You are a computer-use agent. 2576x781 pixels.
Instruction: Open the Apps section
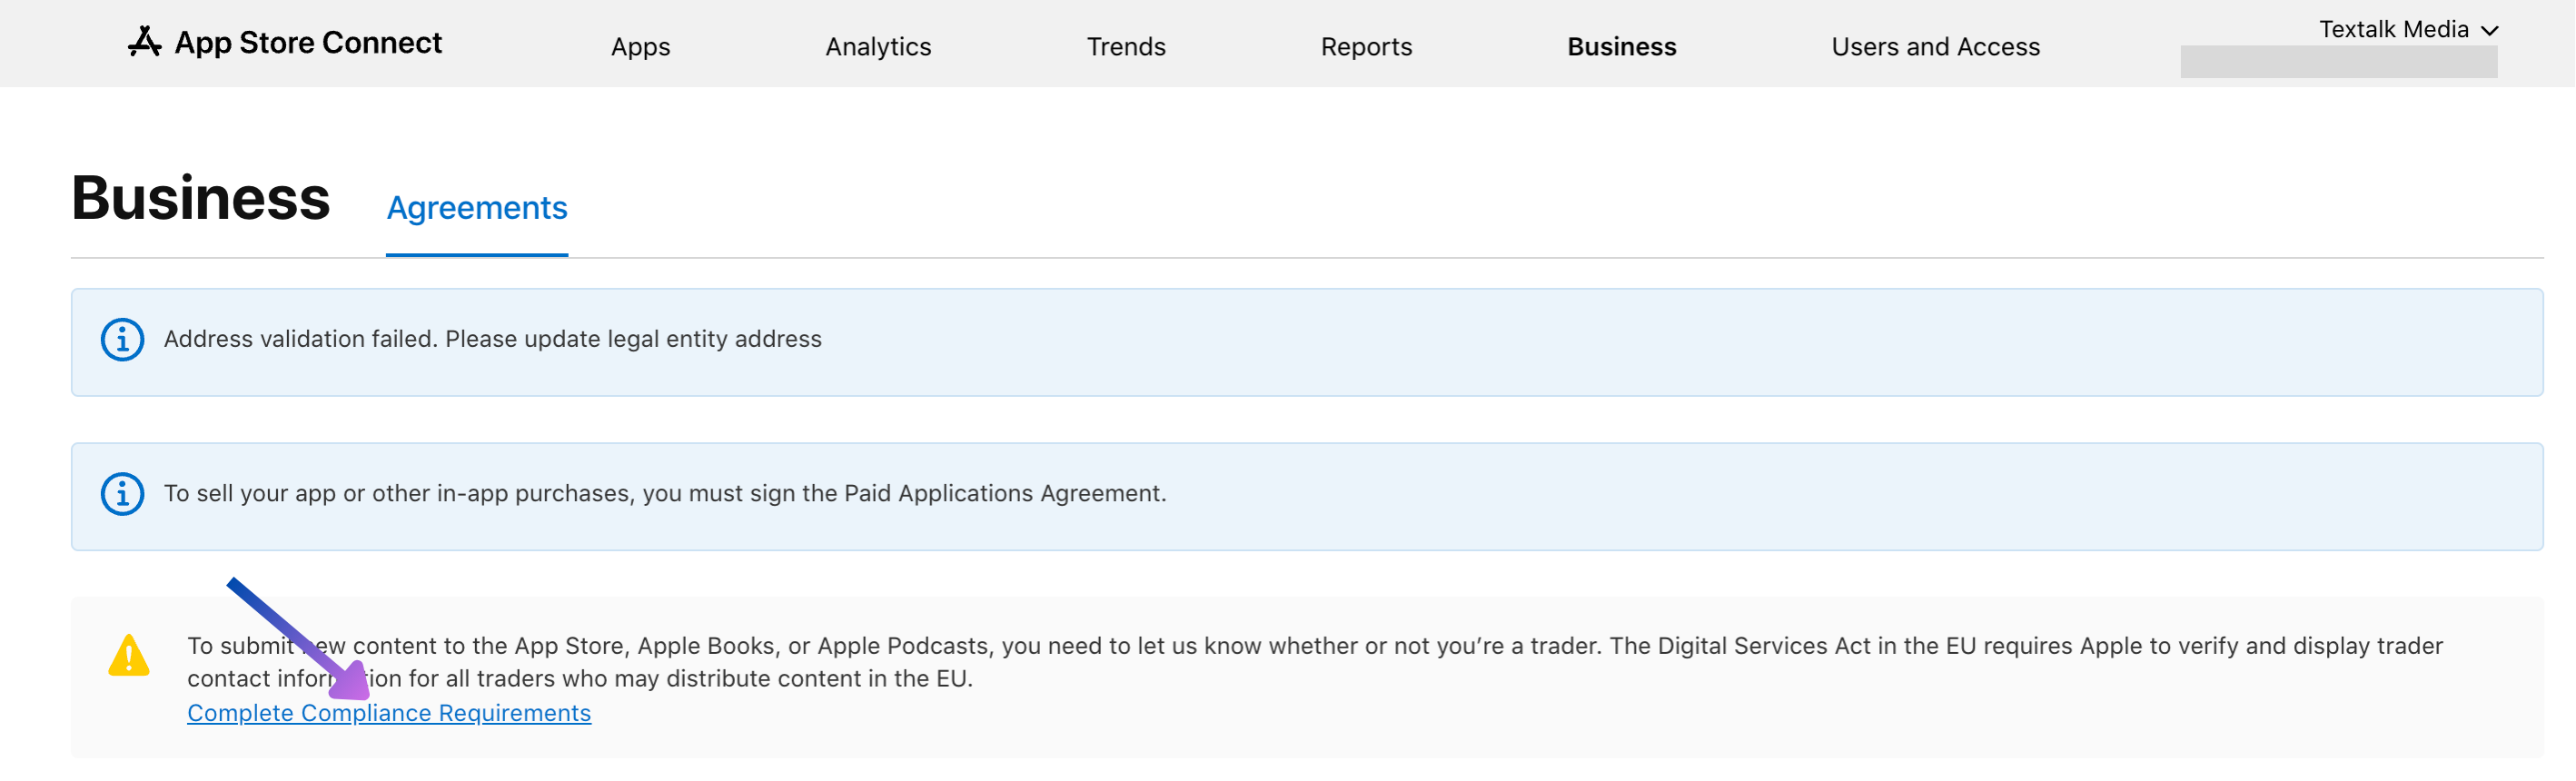640,47
